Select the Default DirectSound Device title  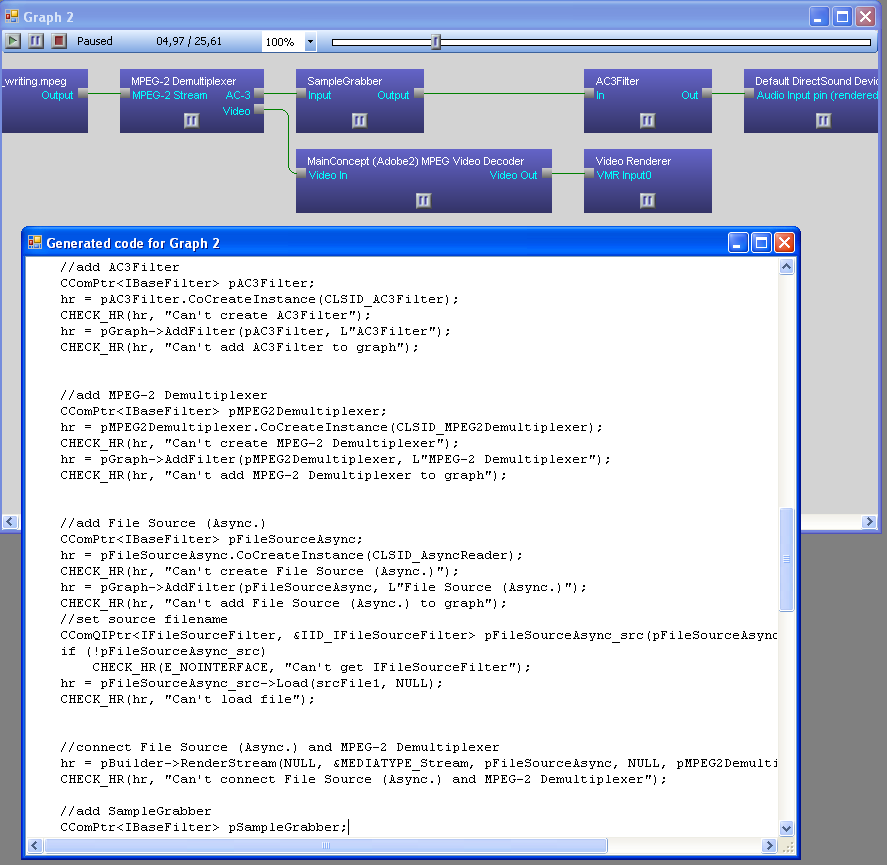coord(816,81)
